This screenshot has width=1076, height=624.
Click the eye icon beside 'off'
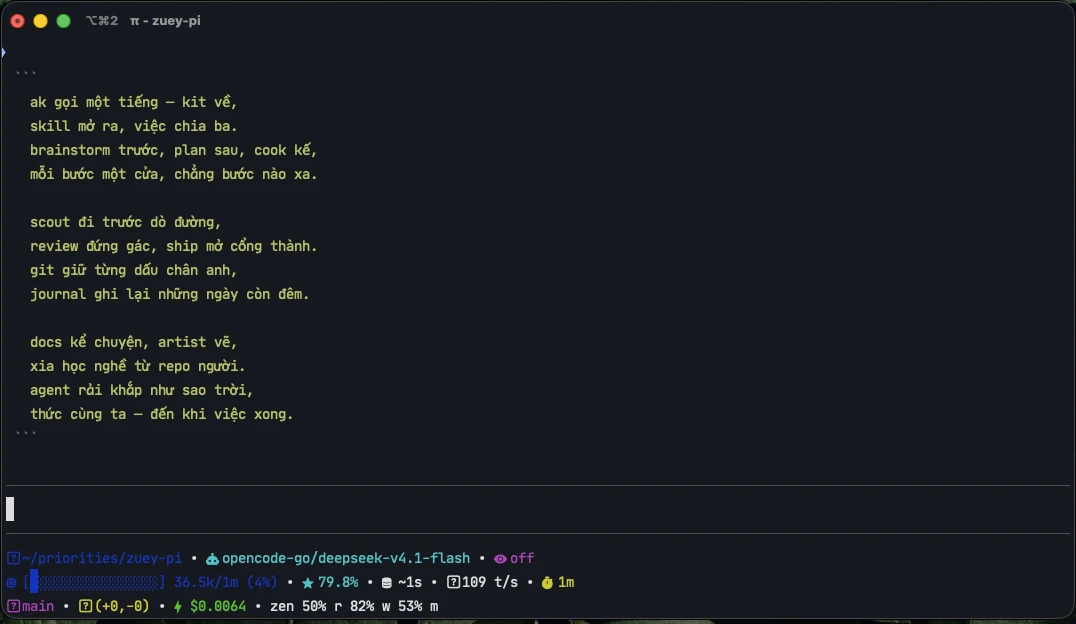point(500,559)
